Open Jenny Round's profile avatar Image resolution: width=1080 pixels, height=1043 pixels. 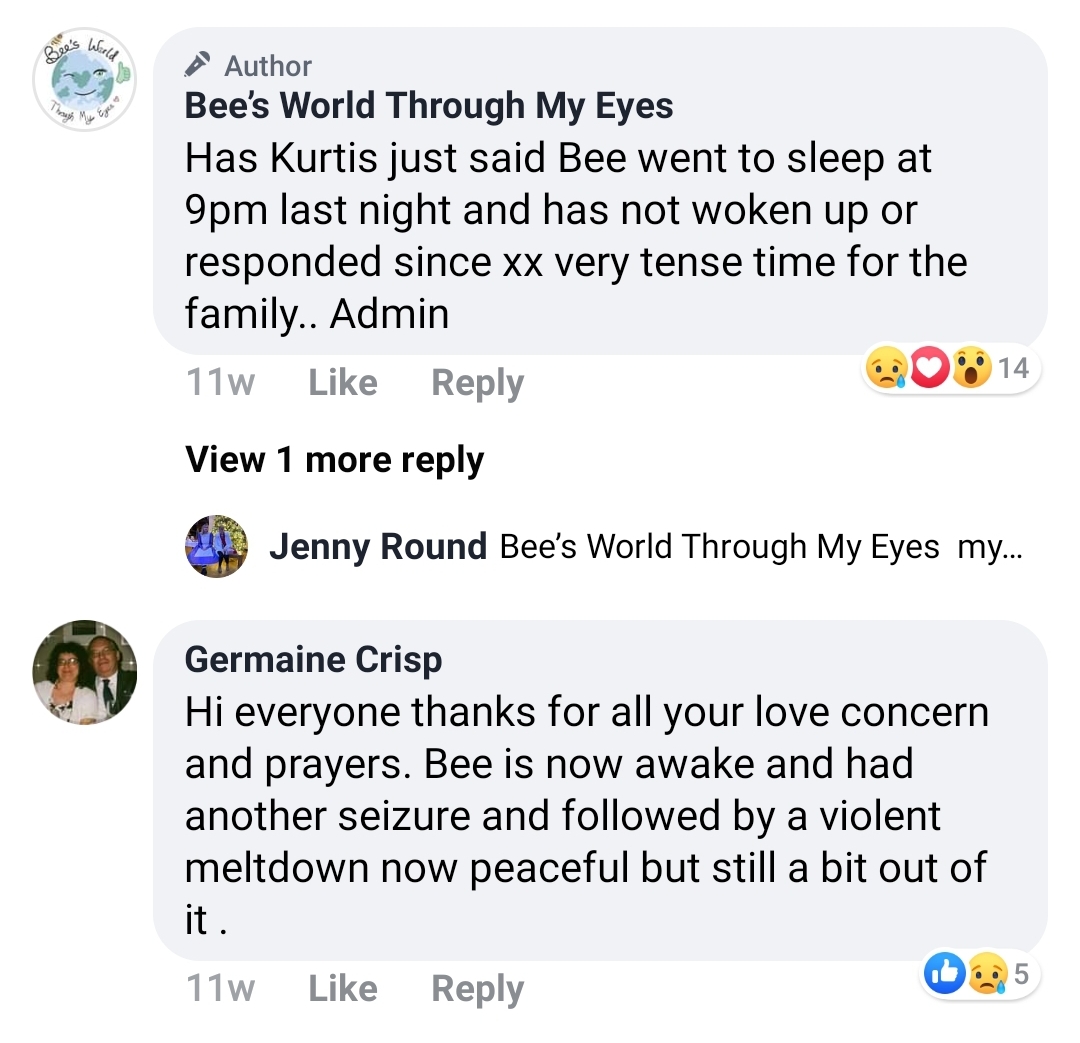click(216, 546)
